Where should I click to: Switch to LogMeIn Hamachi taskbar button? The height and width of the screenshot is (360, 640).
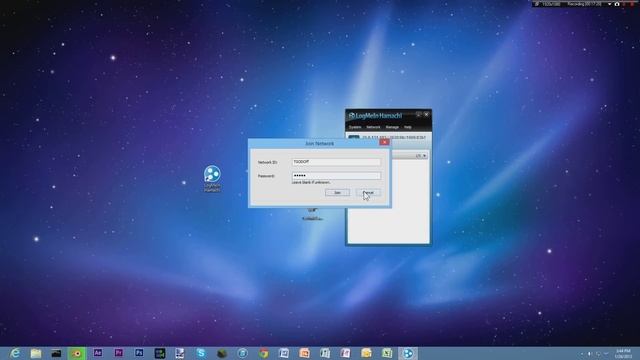click(x=408, y=353)
